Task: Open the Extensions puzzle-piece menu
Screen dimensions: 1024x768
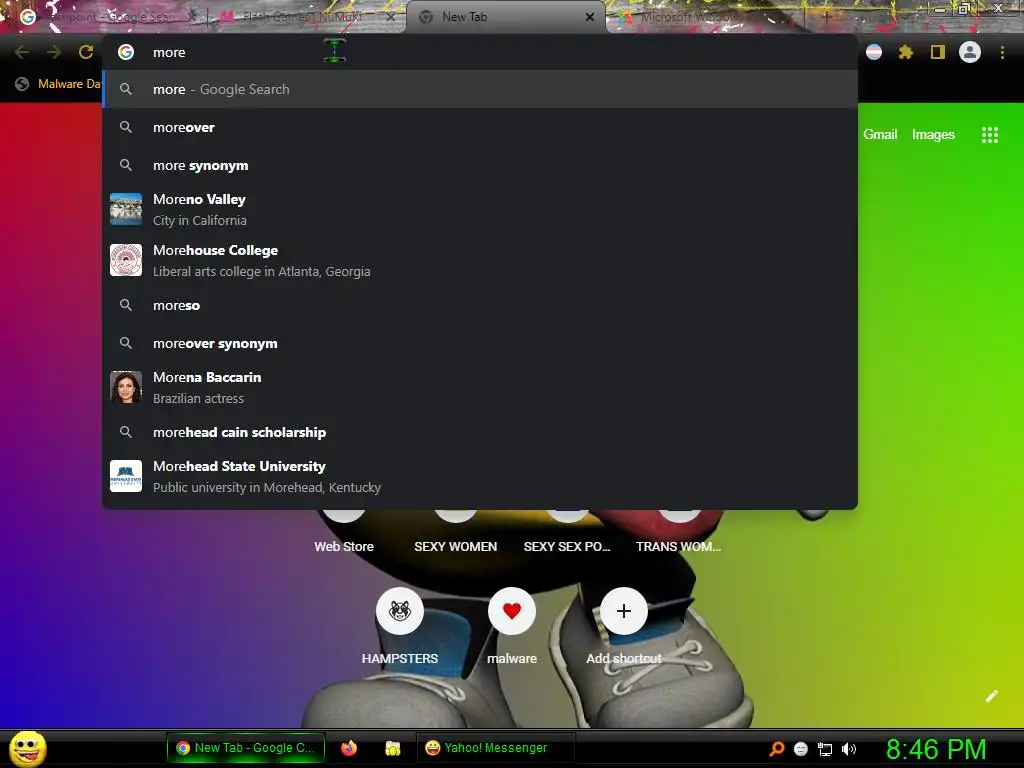Action: [x=905, y=52]
